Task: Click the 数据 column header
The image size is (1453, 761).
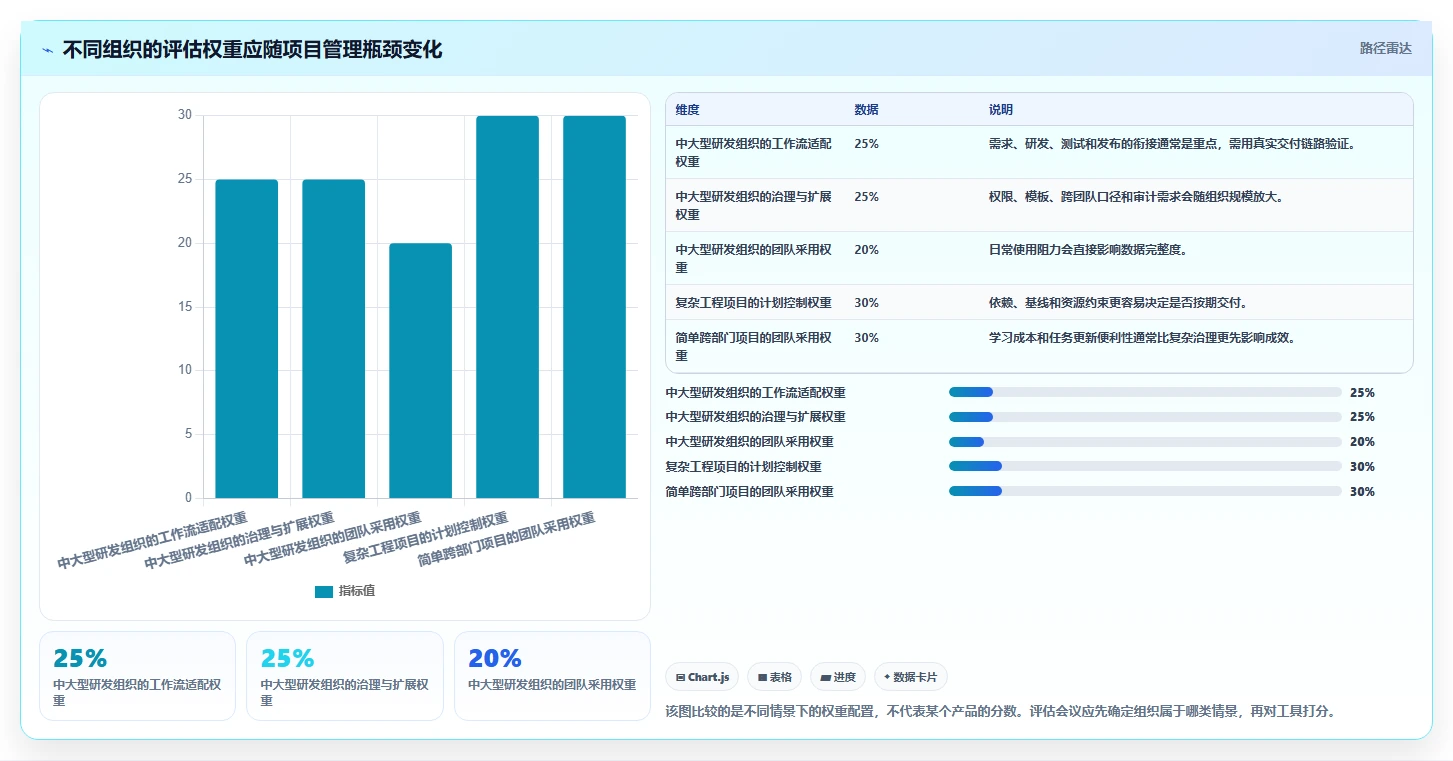Action: [866, 110]
